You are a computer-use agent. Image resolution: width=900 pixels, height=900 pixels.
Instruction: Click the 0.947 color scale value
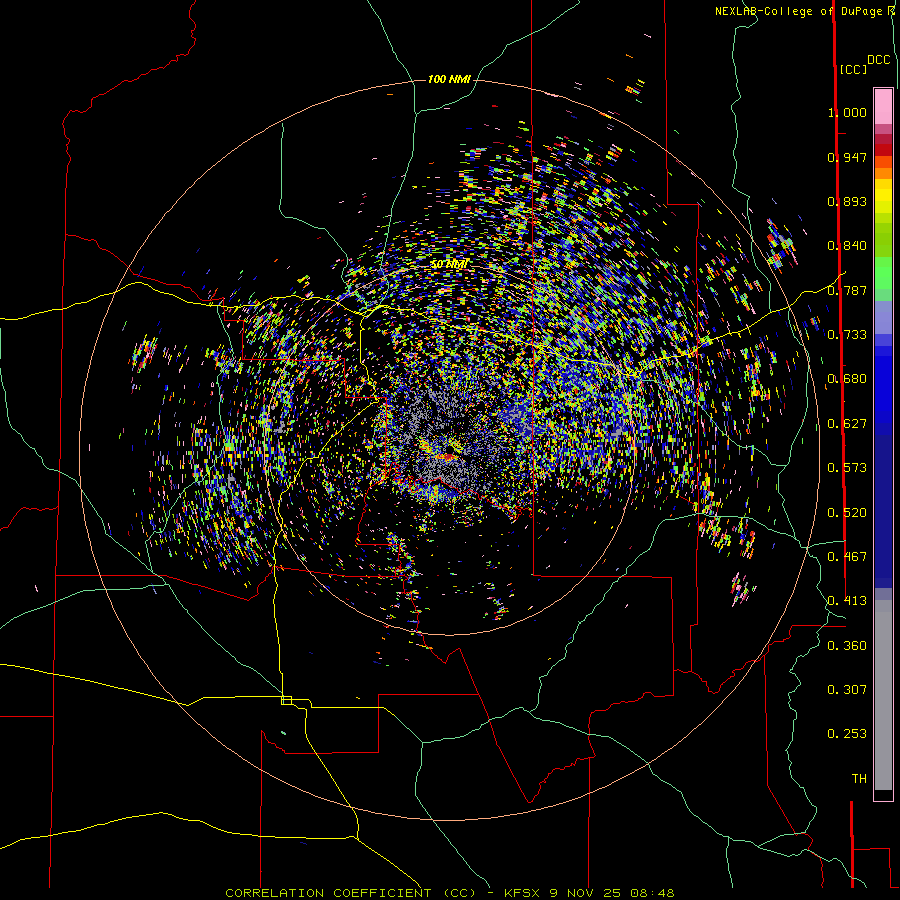(x=847, y=157)
